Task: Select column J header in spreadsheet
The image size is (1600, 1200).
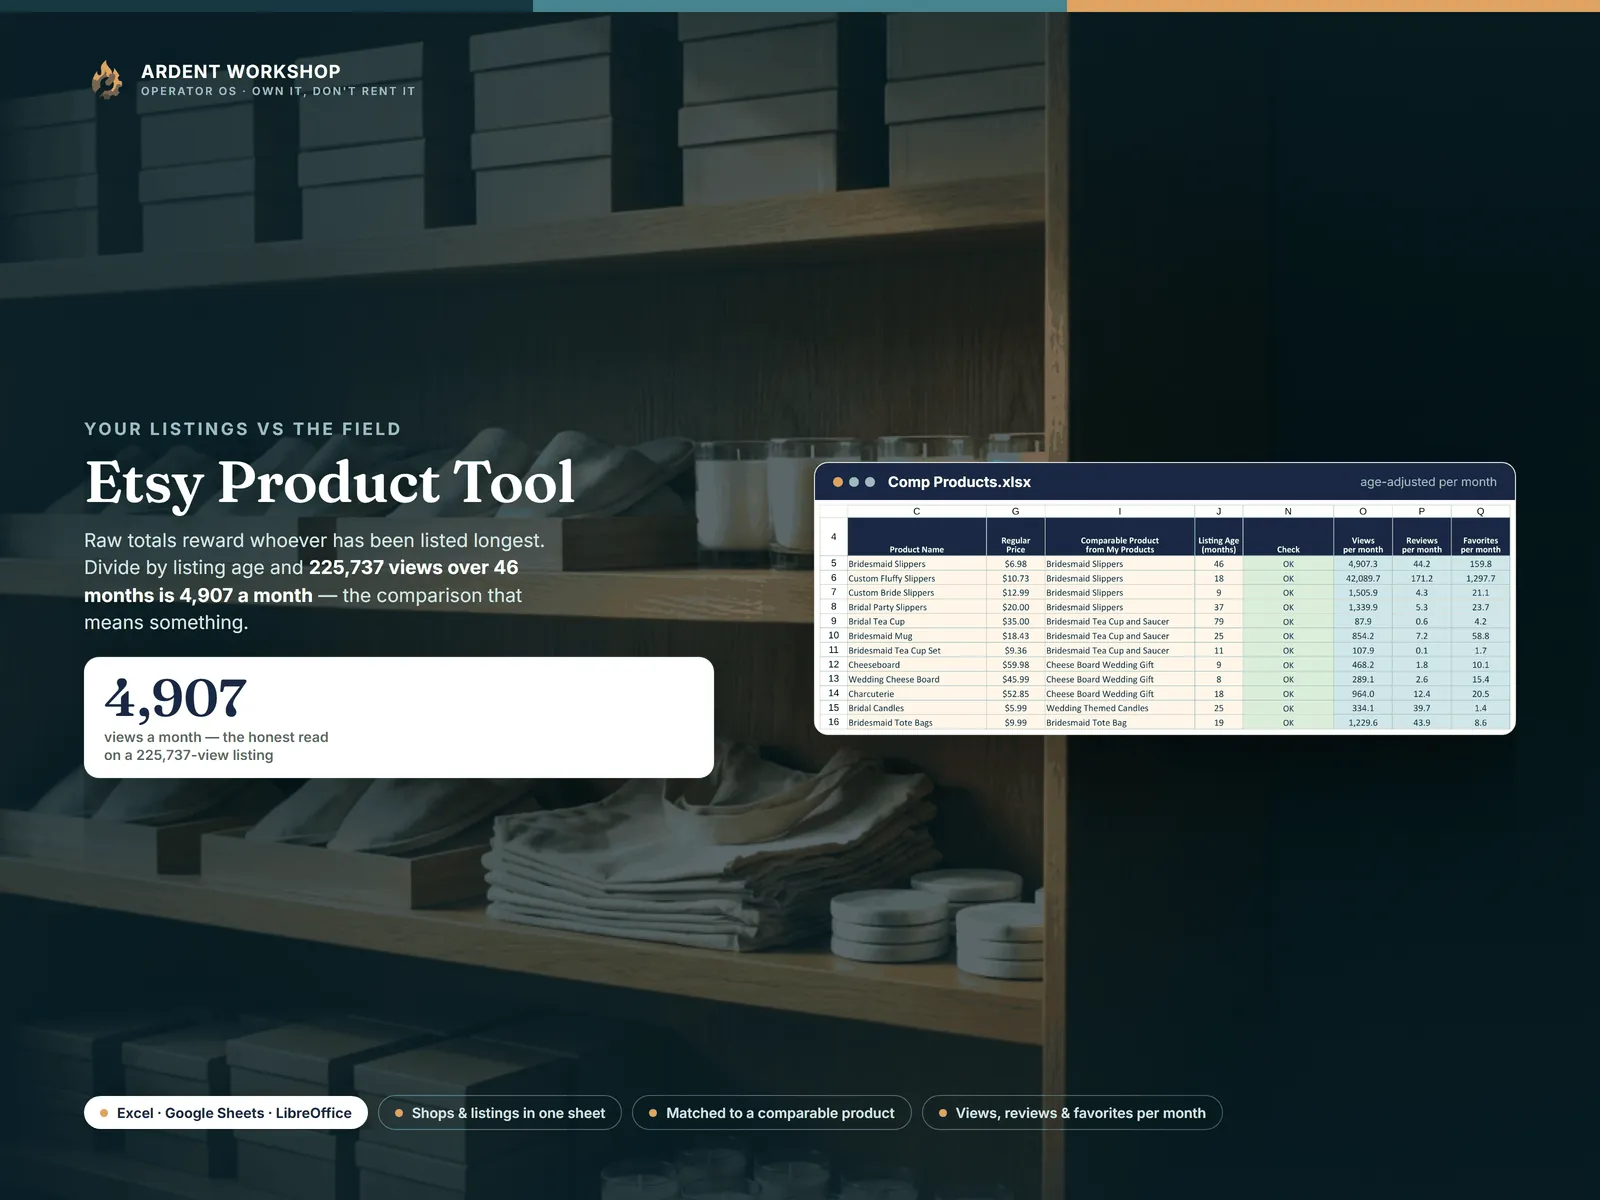Action: pyautogui.click(x=1219, y=511)
